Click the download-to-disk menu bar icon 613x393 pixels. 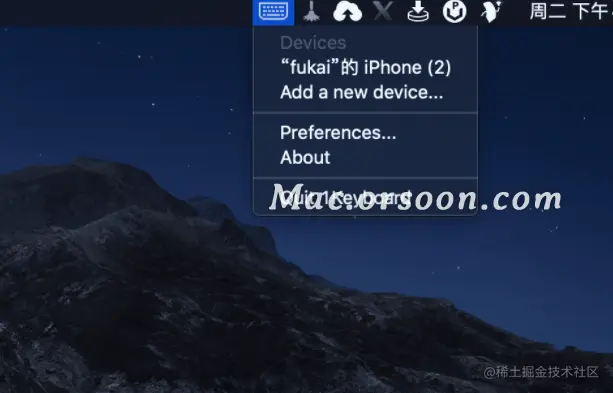tap(418, 11)
